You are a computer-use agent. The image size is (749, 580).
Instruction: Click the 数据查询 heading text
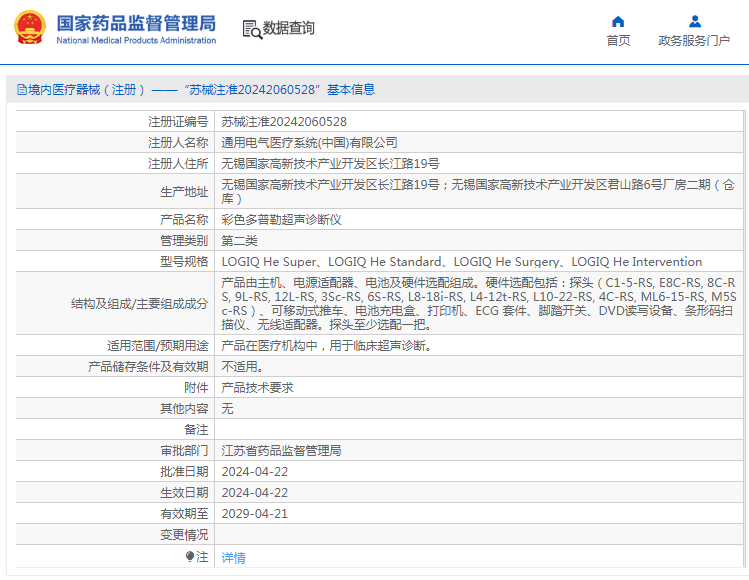point(289,28)
